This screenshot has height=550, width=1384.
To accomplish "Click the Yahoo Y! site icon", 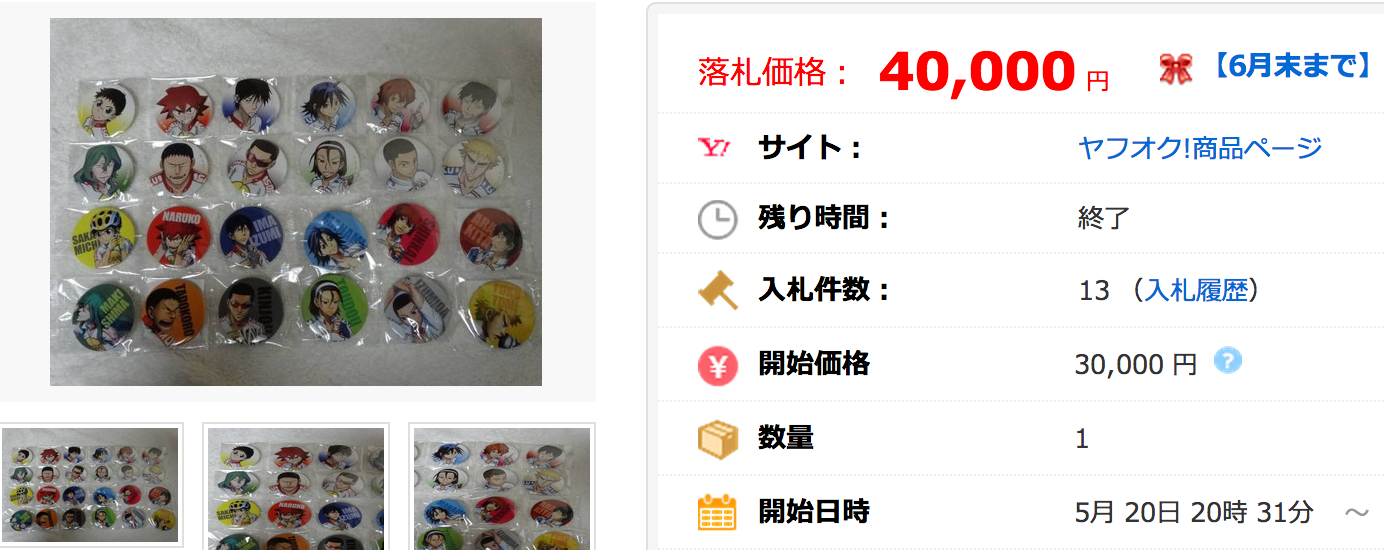I will click(716, 148).
